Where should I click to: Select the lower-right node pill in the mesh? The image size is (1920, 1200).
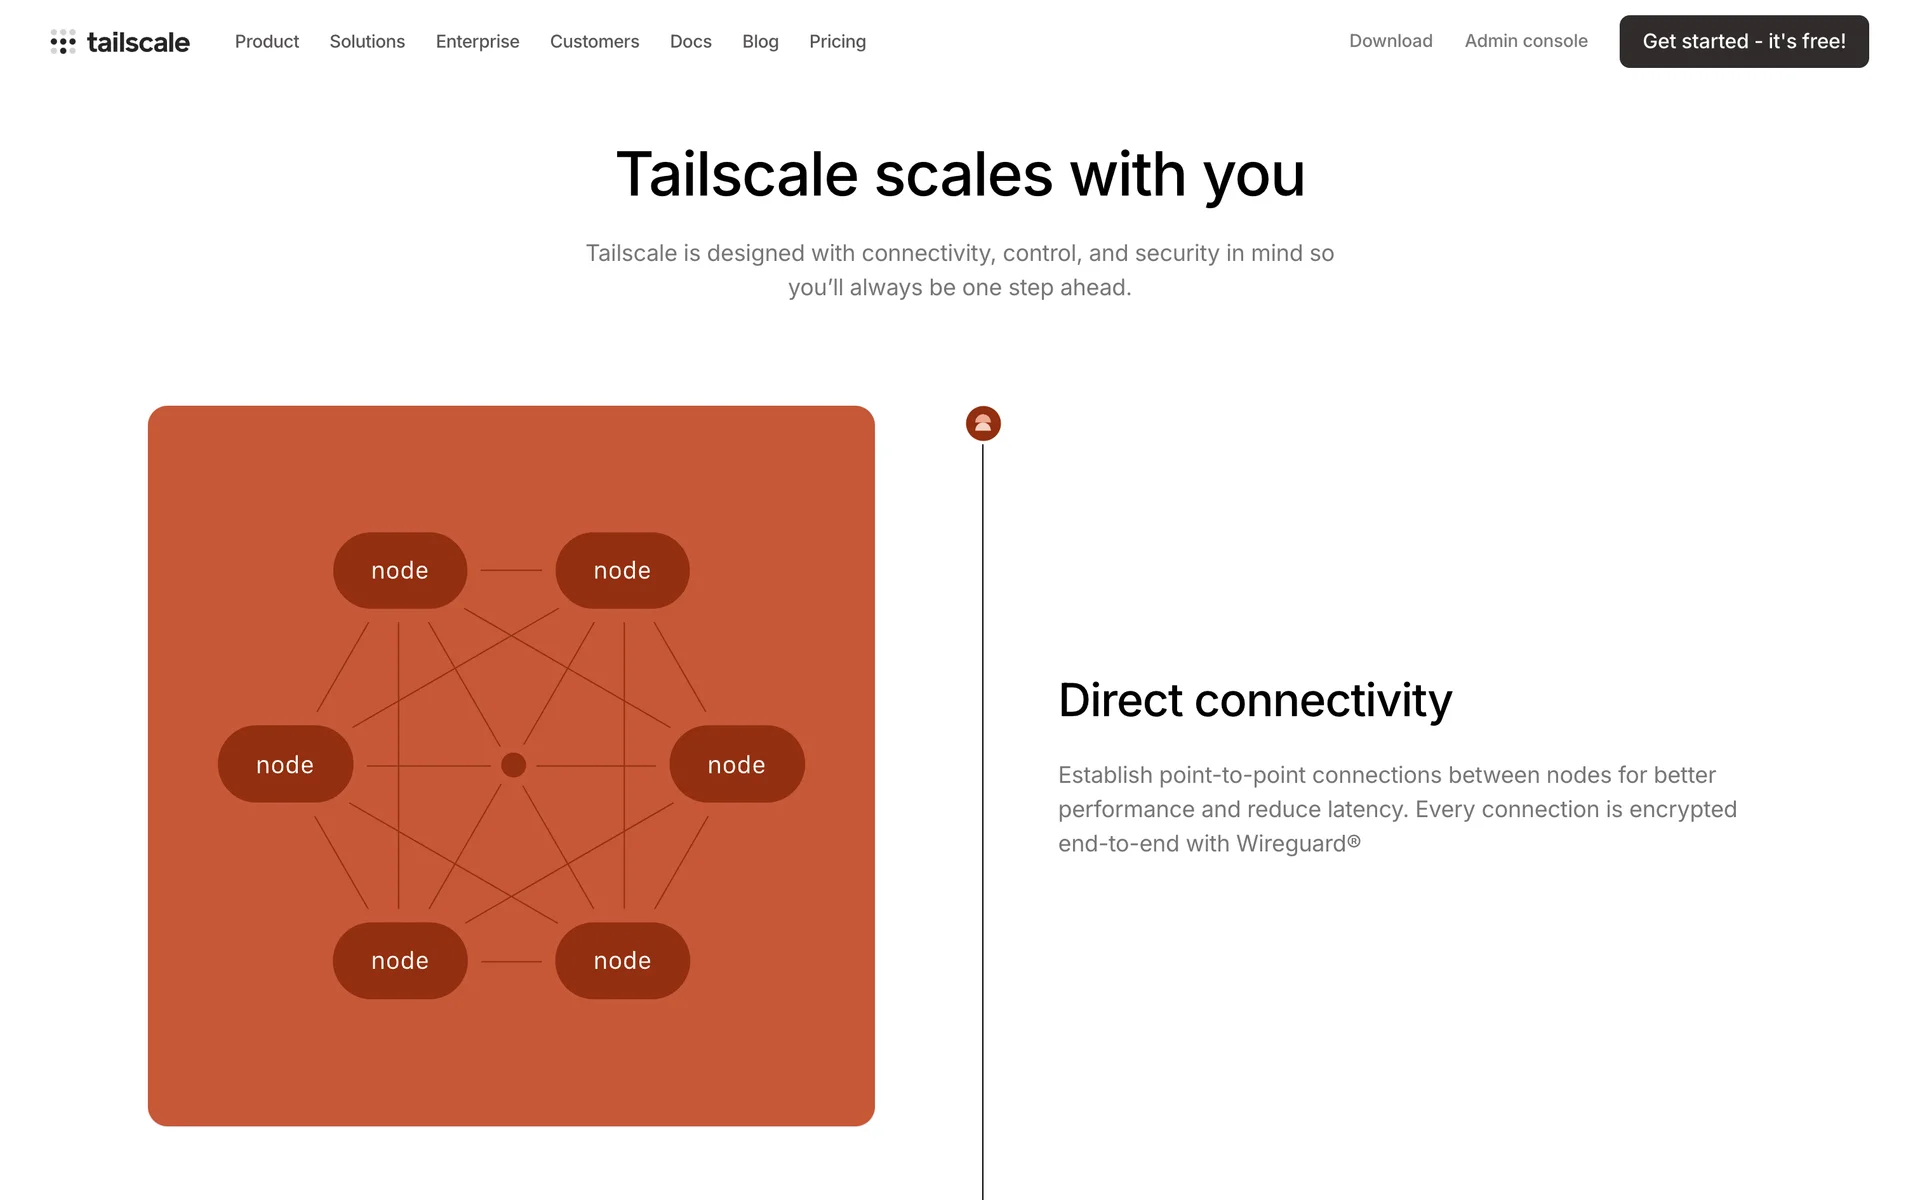pos(622,960)
